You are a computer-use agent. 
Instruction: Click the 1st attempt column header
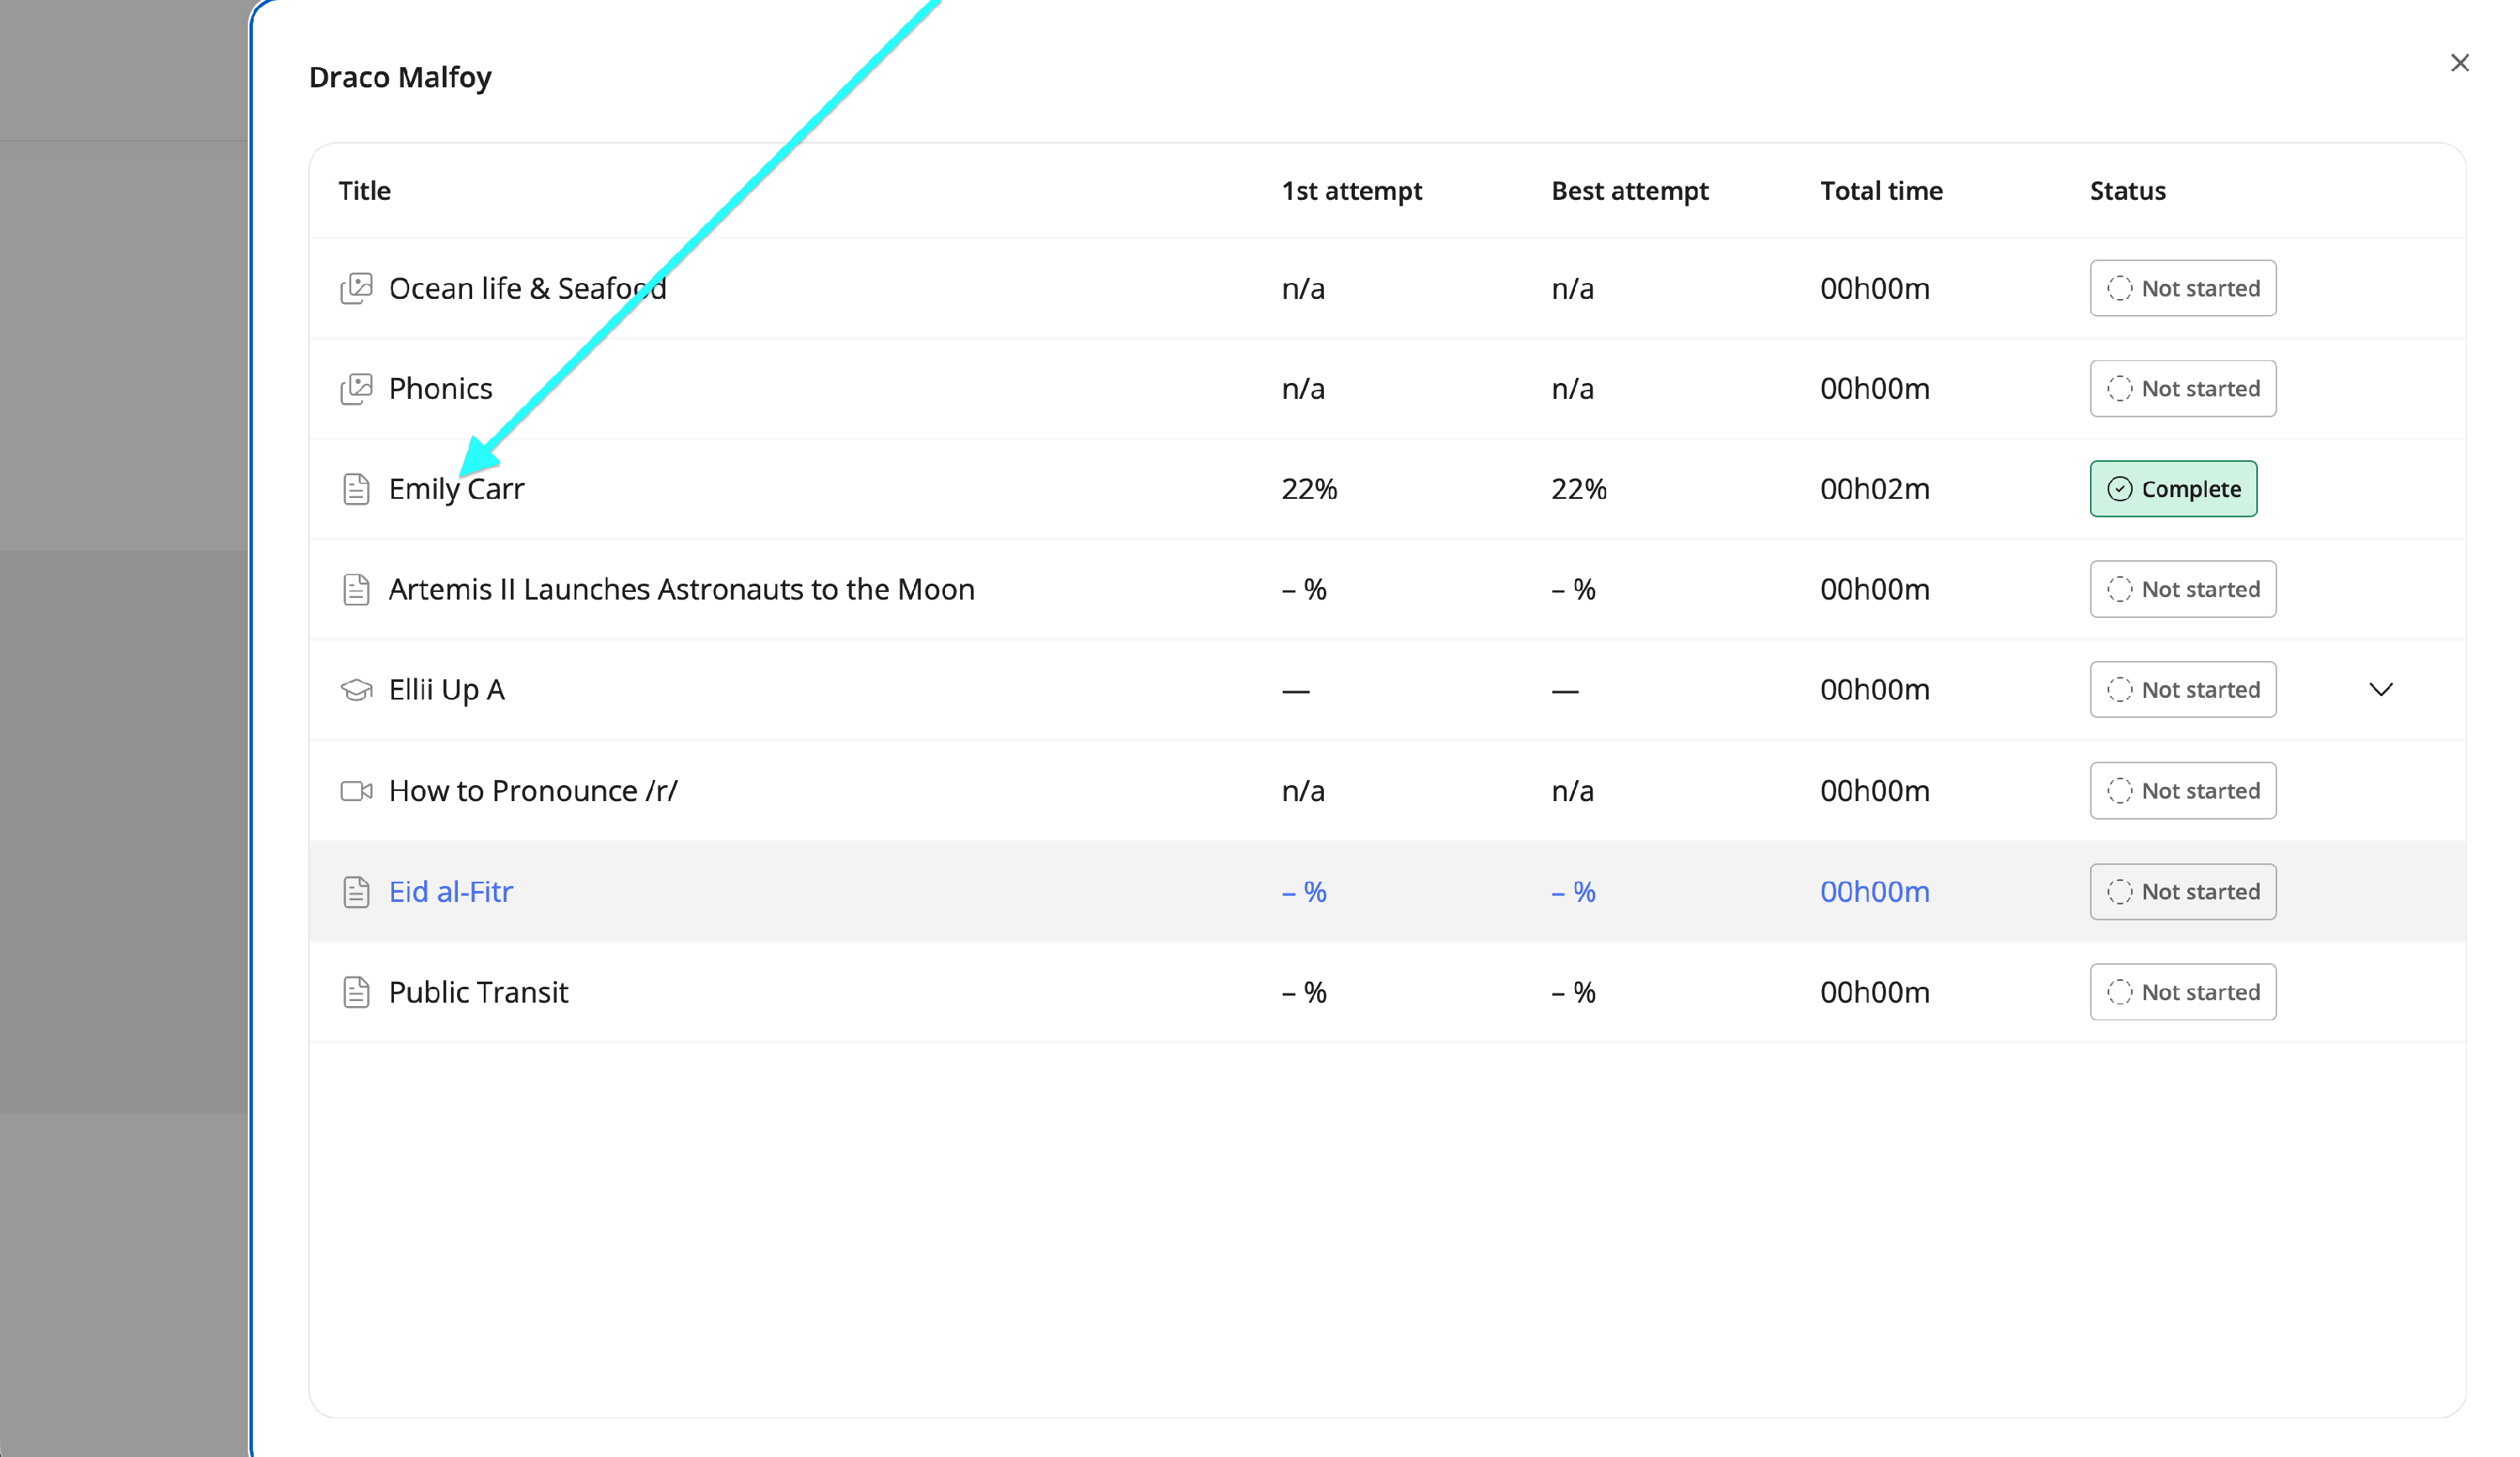click(1351, 191)
